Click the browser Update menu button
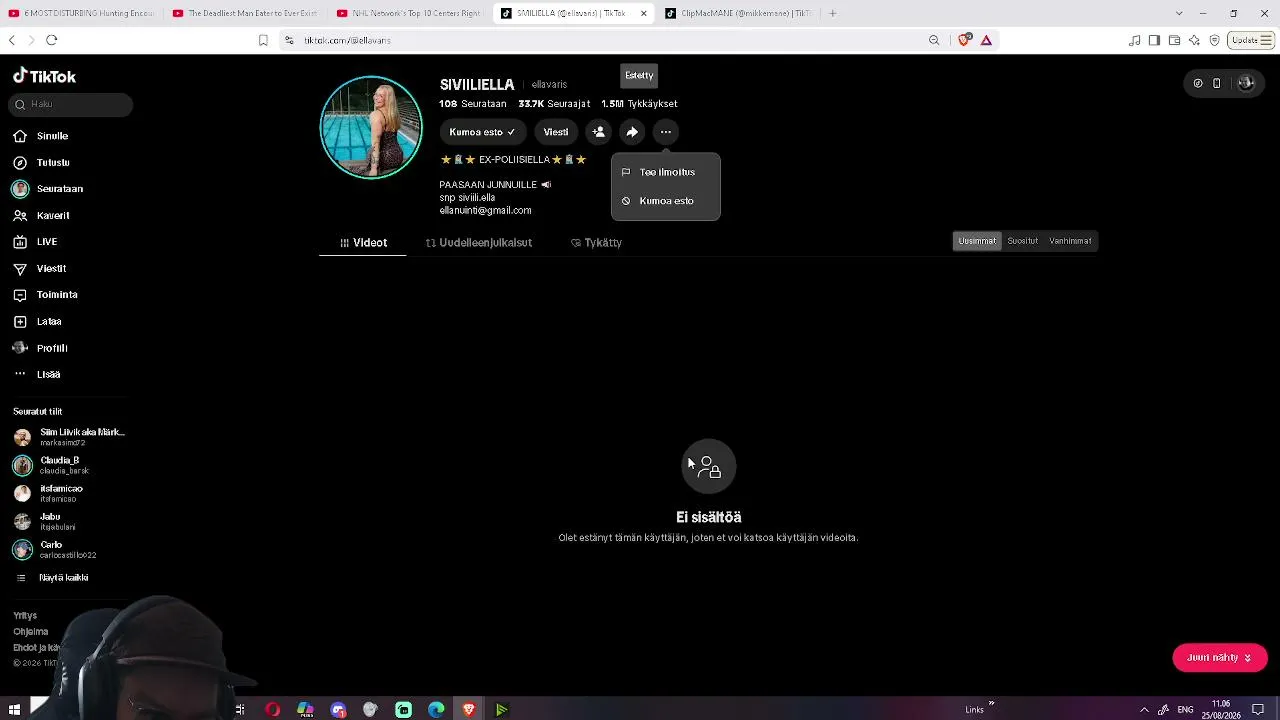The image size is (1280, 720). (x=1250, y=40)
